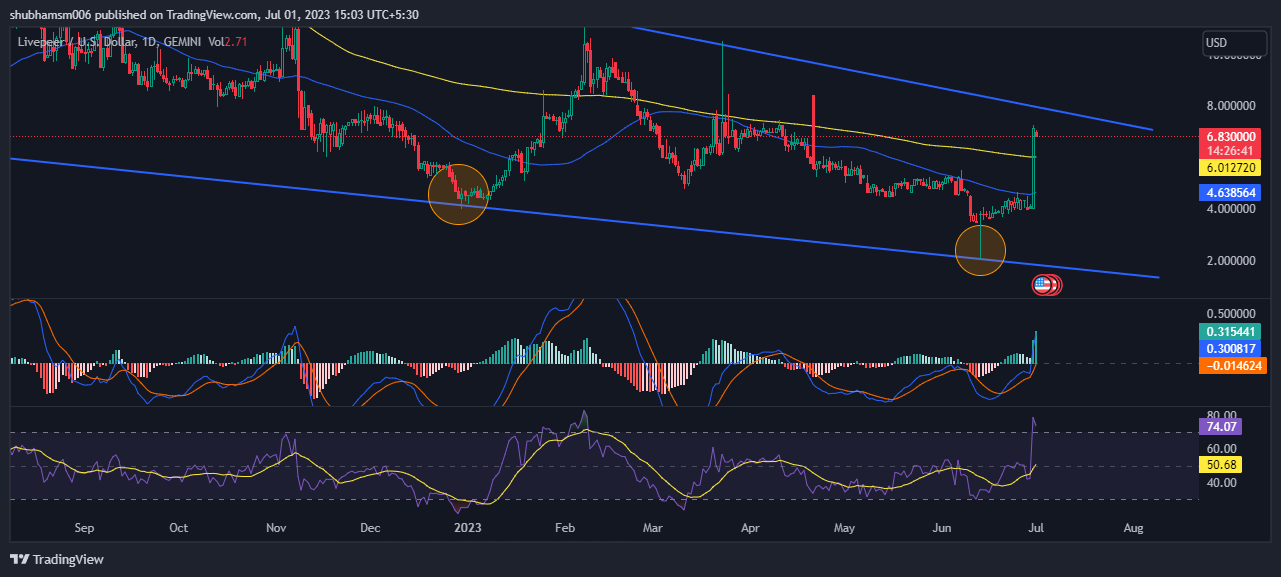The image size is (1281, 577).
Task: Click the Dec label on time axis
Action: pos(369,526)
